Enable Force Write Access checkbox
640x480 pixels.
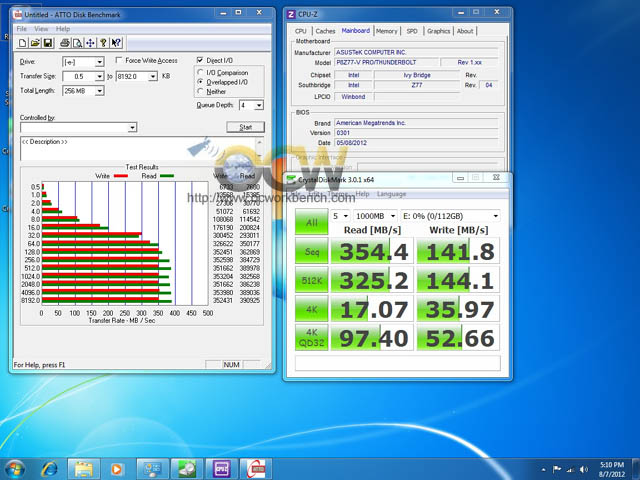point(119,60)
